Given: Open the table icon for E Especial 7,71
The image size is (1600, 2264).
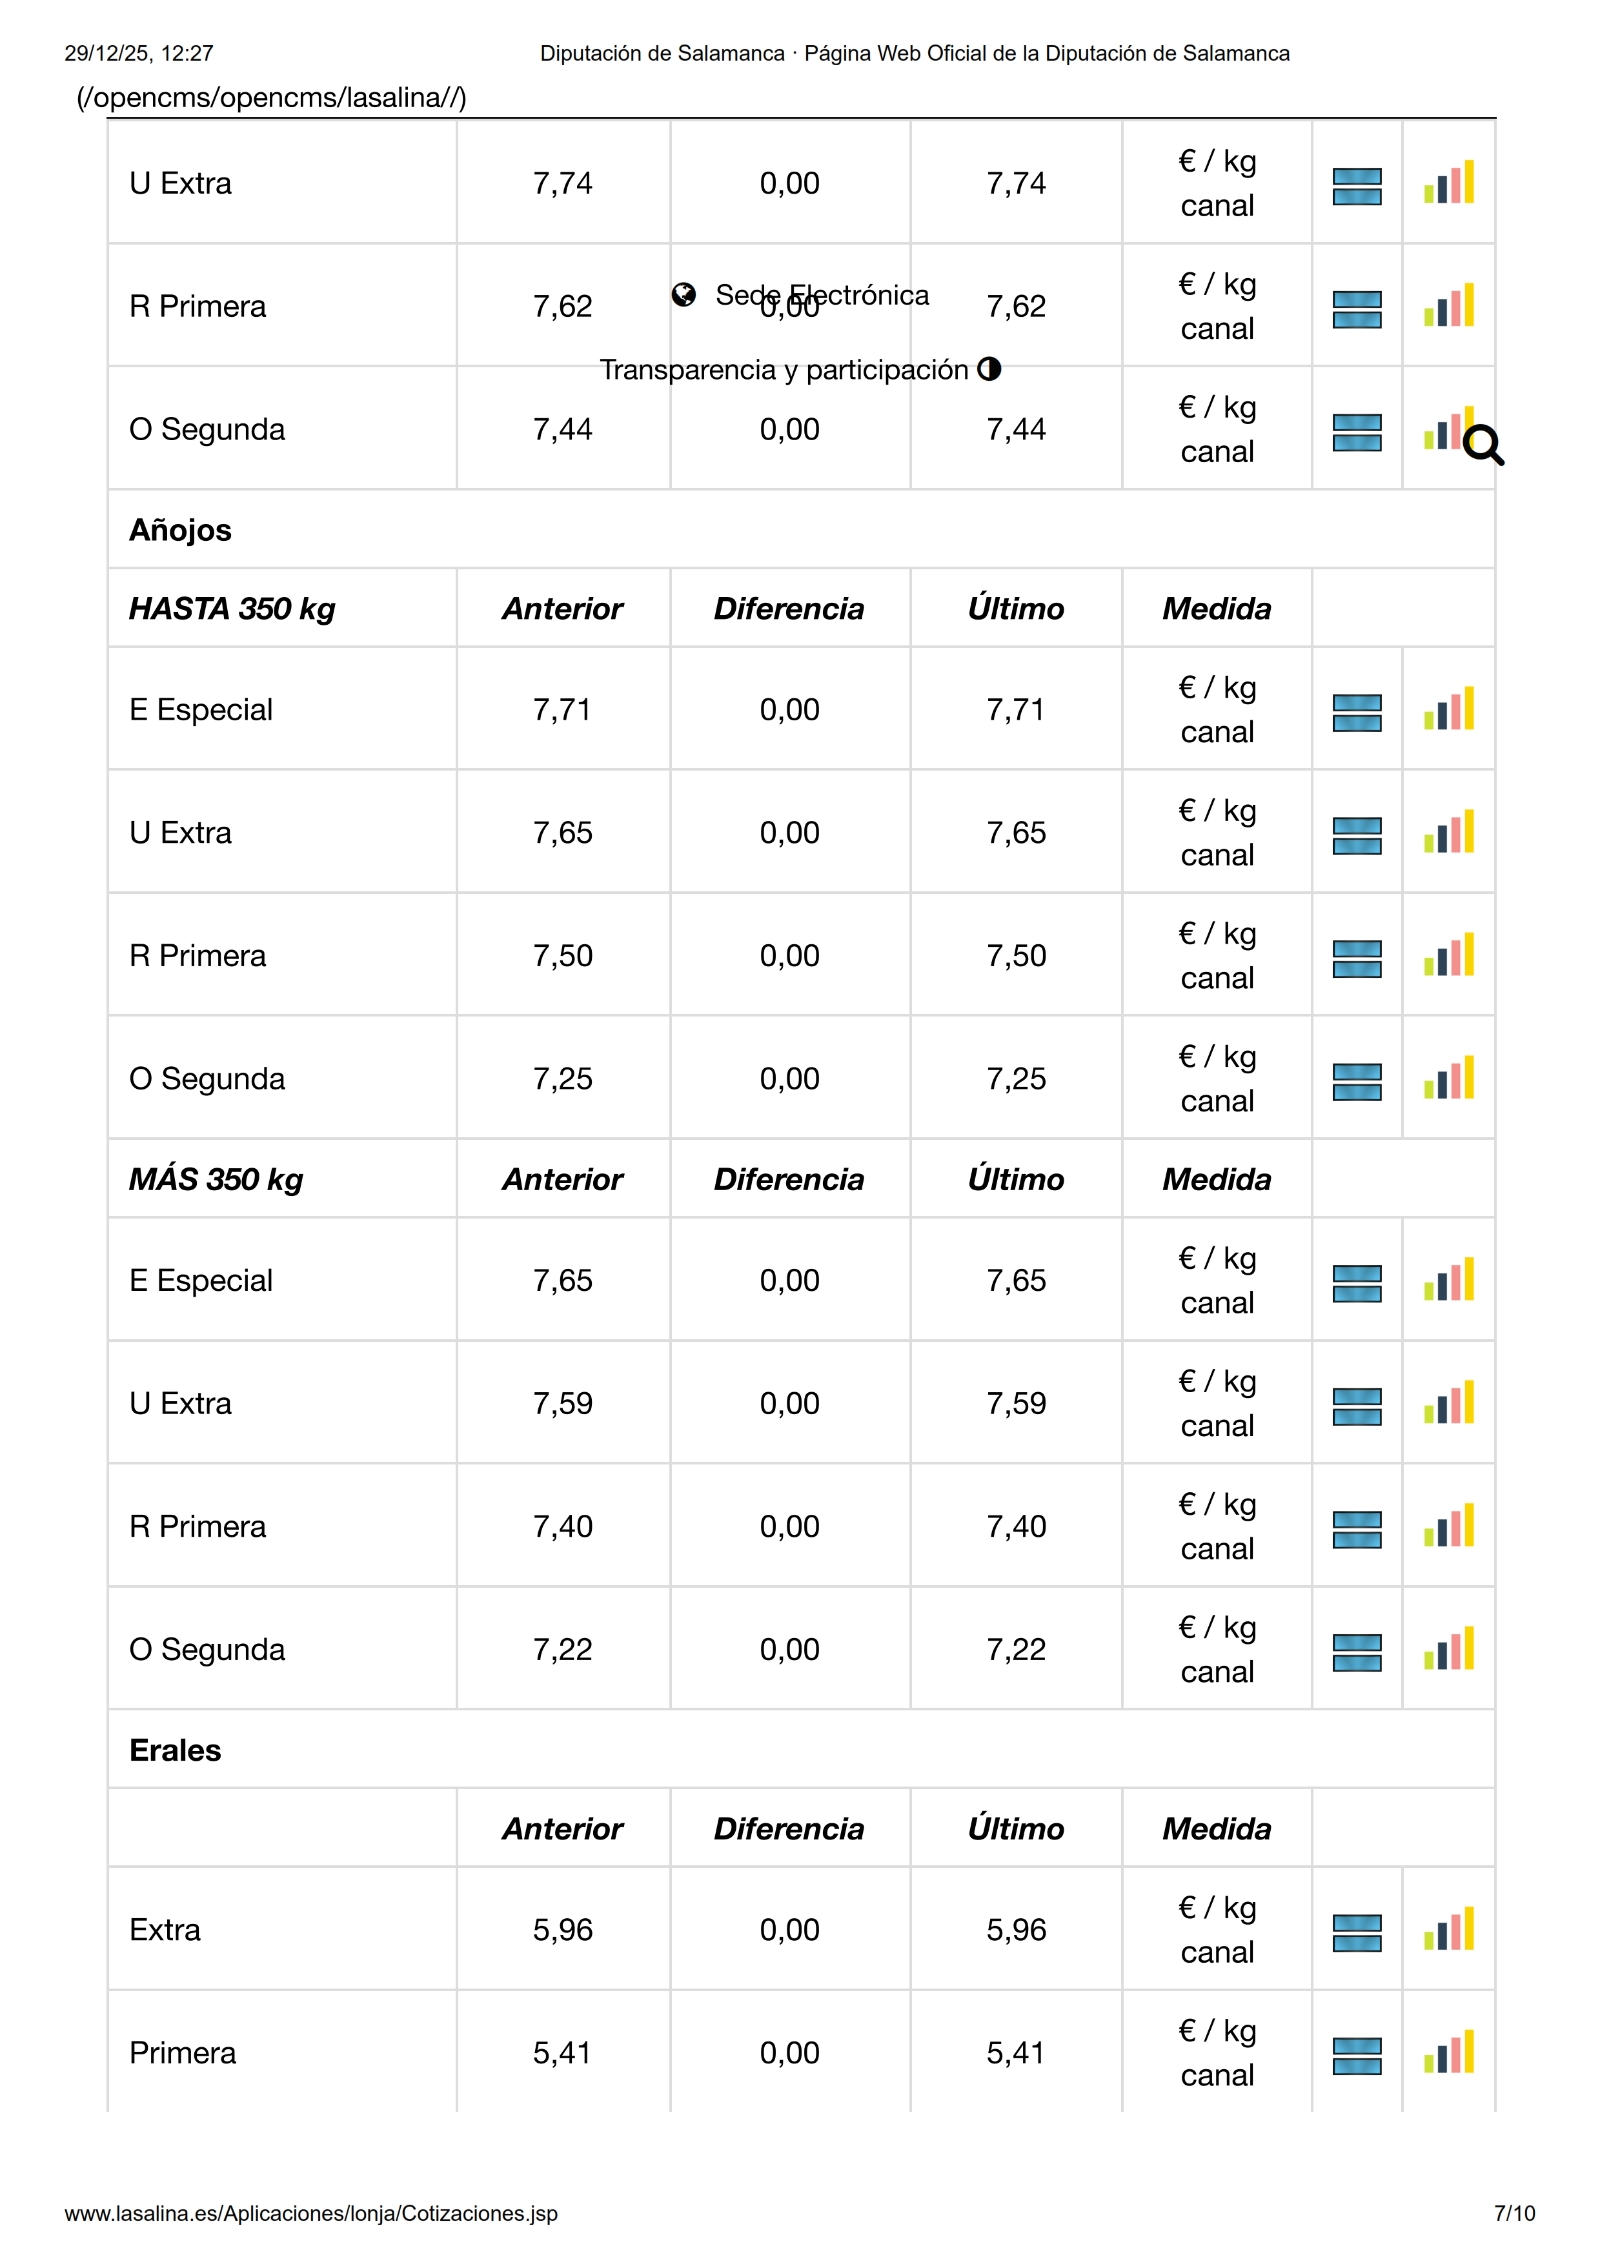Looking at the screenshot, I should point(1357,712).
